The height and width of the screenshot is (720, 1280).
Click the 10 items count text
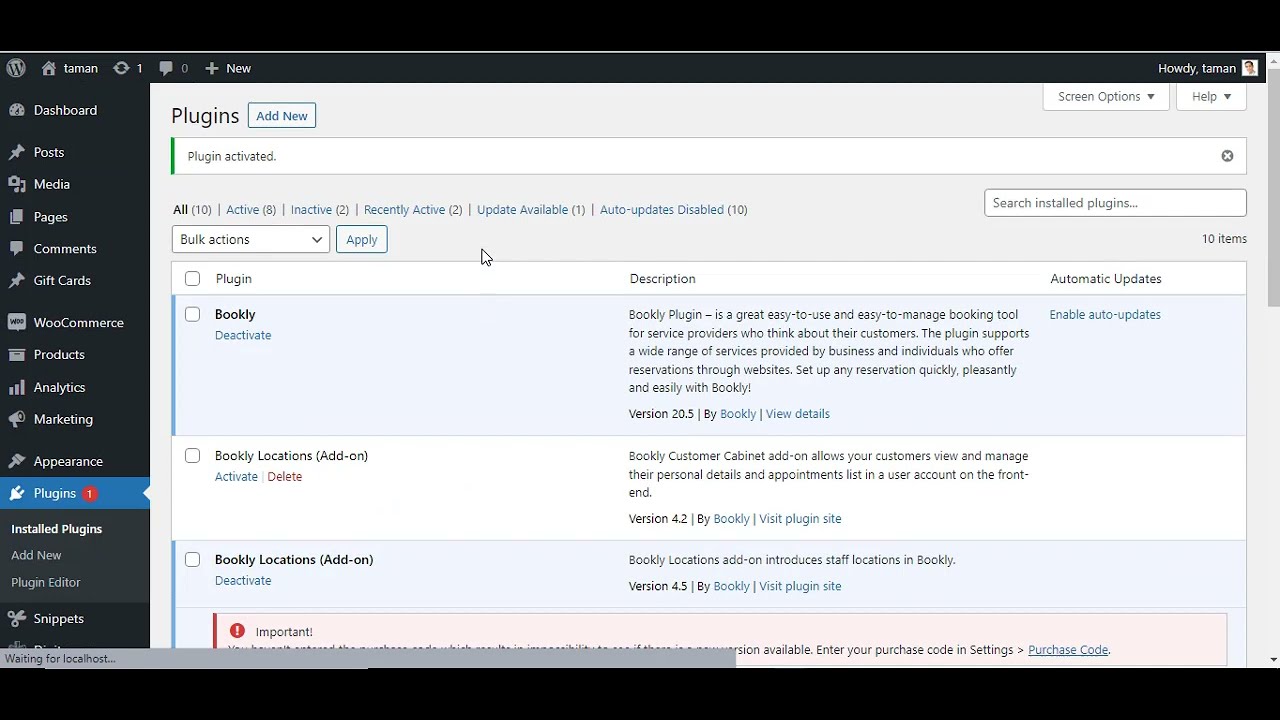tap(1224, 239)
